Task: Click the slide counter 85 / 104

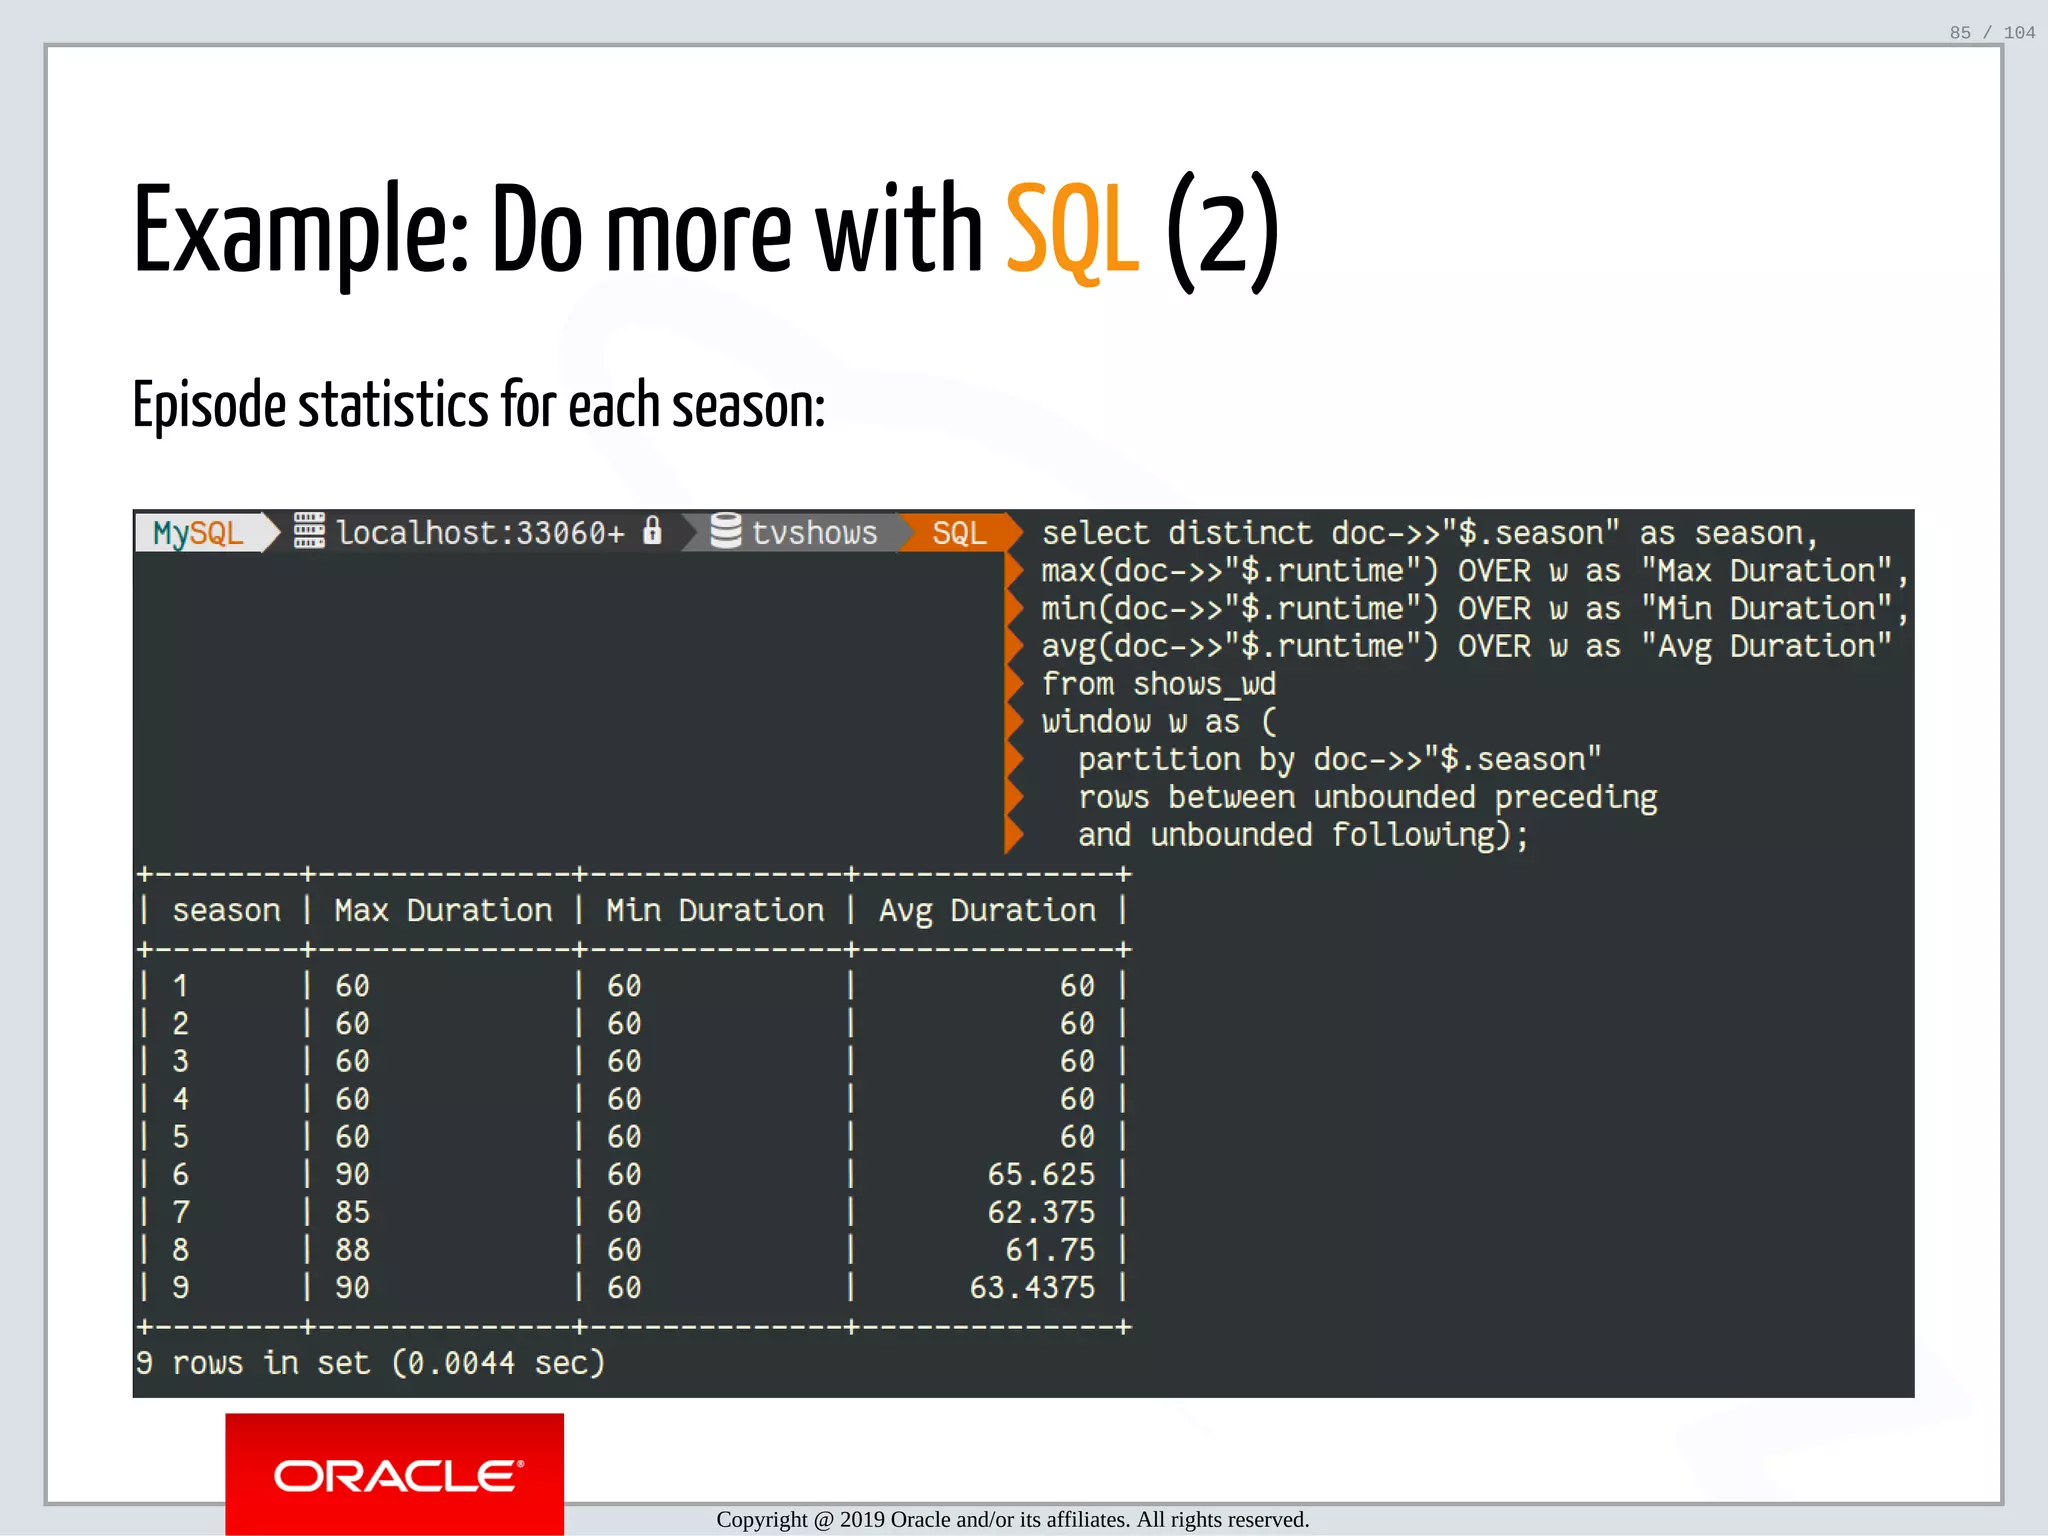Action: (1991, 33)
